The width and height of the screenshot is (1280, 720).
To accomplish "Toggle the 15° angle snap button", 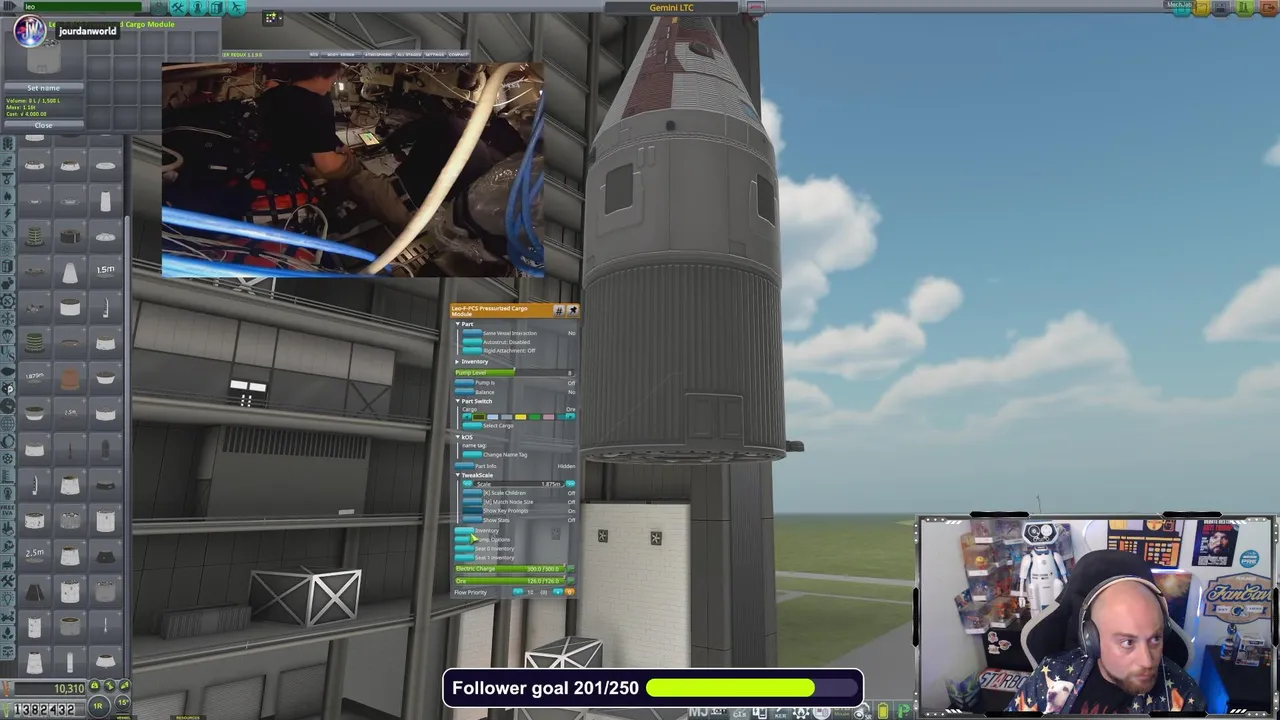I will pos(124,704).
